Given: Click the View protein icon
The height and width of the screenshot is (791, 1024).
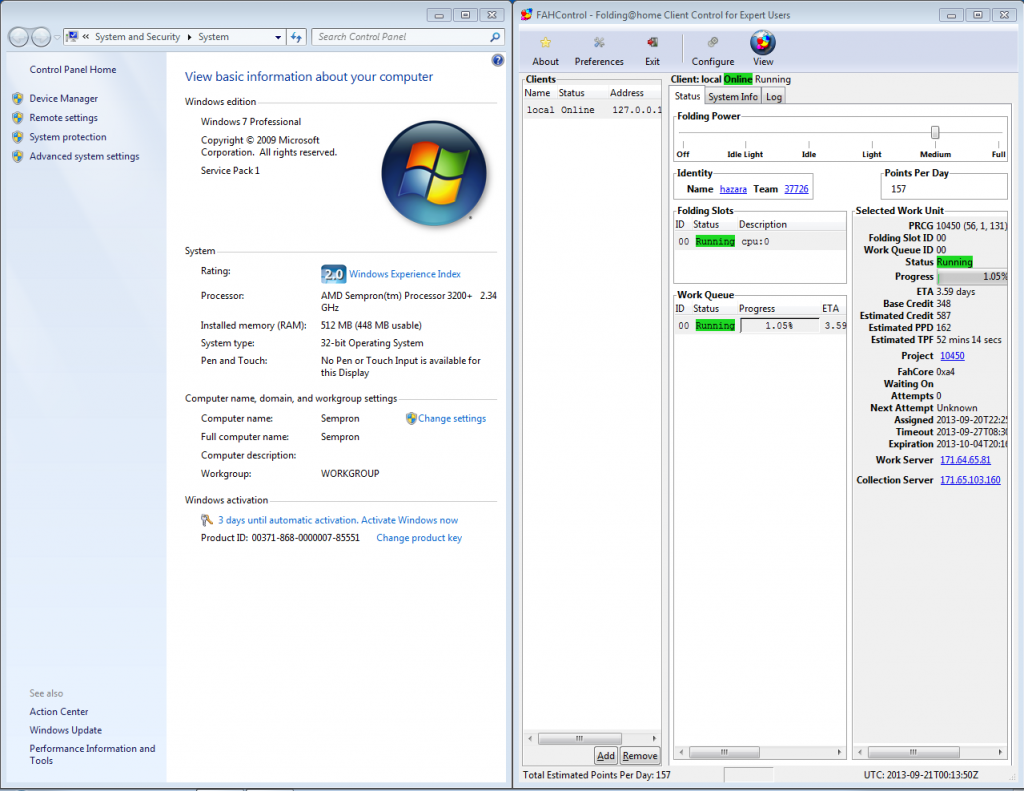Looking at the screenshot, I should click(x=763, y=42).
